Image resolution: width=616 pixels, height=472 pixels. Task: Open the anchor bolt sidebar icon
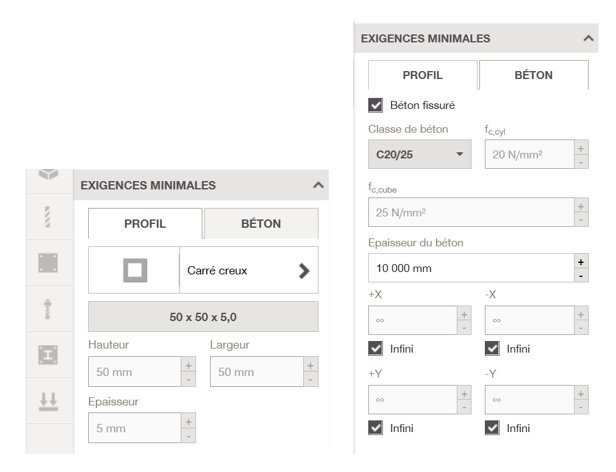[x=48, y=309]
